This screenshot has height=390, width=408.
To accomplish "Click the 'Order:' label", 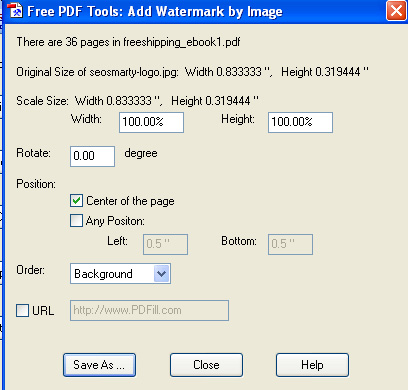I will coord(30,270).
